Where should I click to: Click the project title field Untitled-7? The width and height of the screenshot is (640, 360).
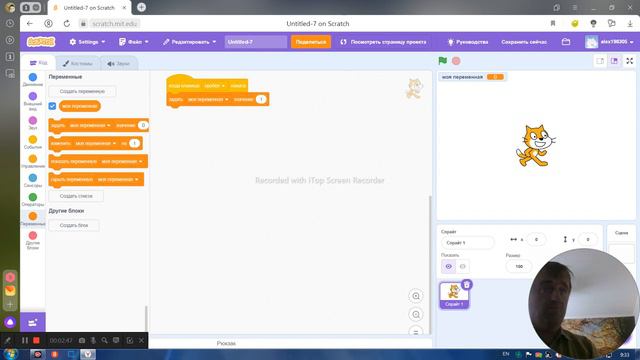point(256,42)
